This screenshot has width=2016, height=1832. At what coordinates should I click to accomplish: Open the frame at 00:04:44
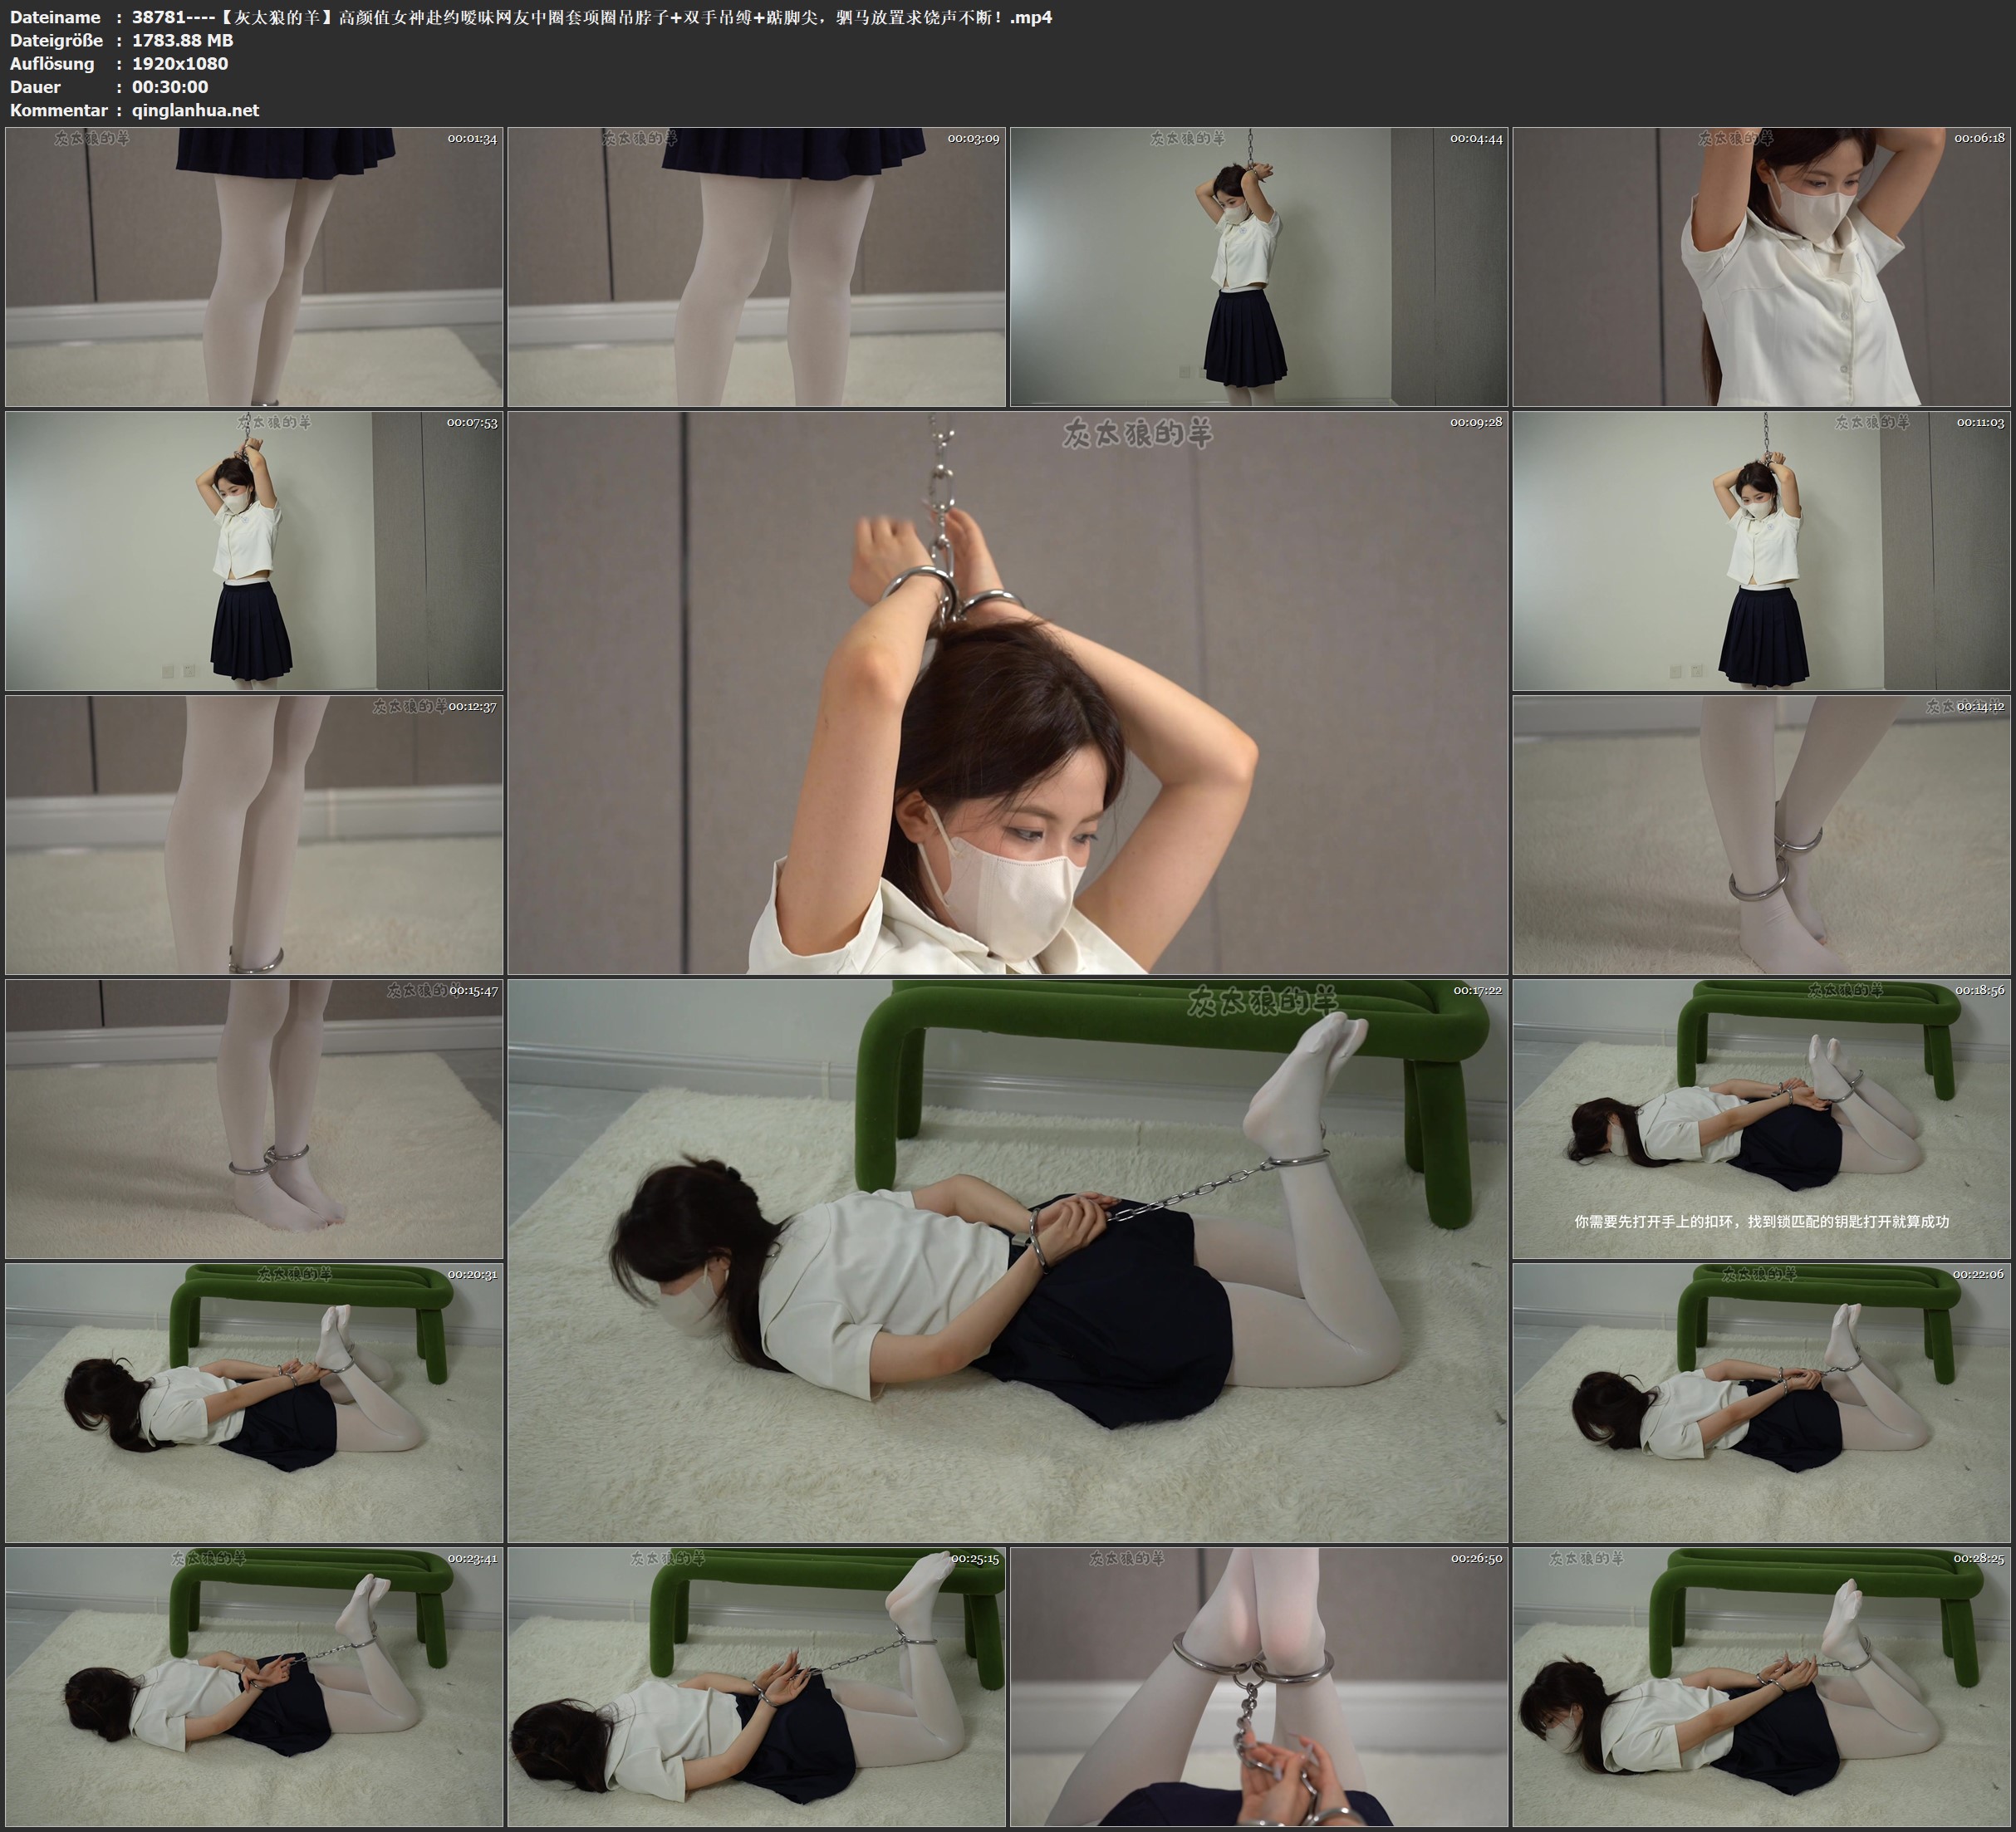pyautogui.click(x=1258, y=267)
